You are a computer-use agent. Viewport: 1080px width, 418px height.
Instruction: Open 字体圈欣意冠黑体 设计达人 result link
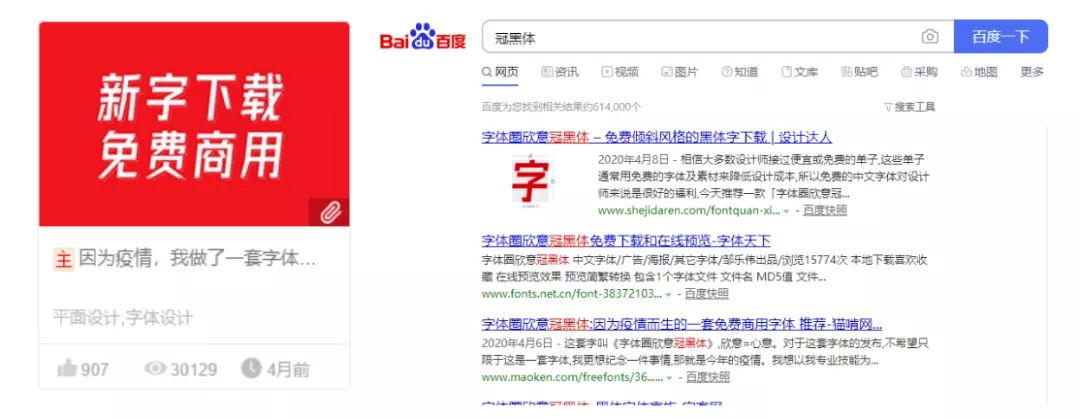click(656, 137)
